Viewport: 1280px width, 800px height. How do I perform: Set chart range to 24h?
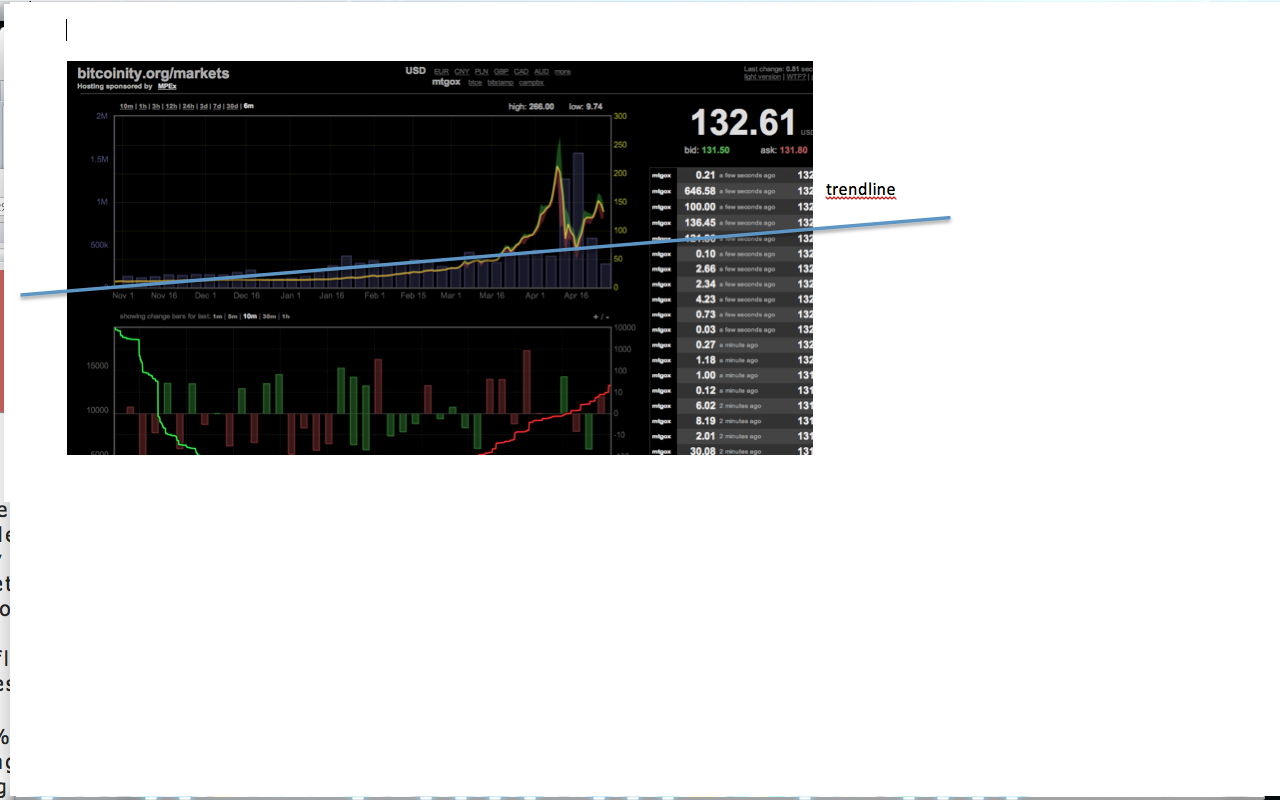[188, 106]
